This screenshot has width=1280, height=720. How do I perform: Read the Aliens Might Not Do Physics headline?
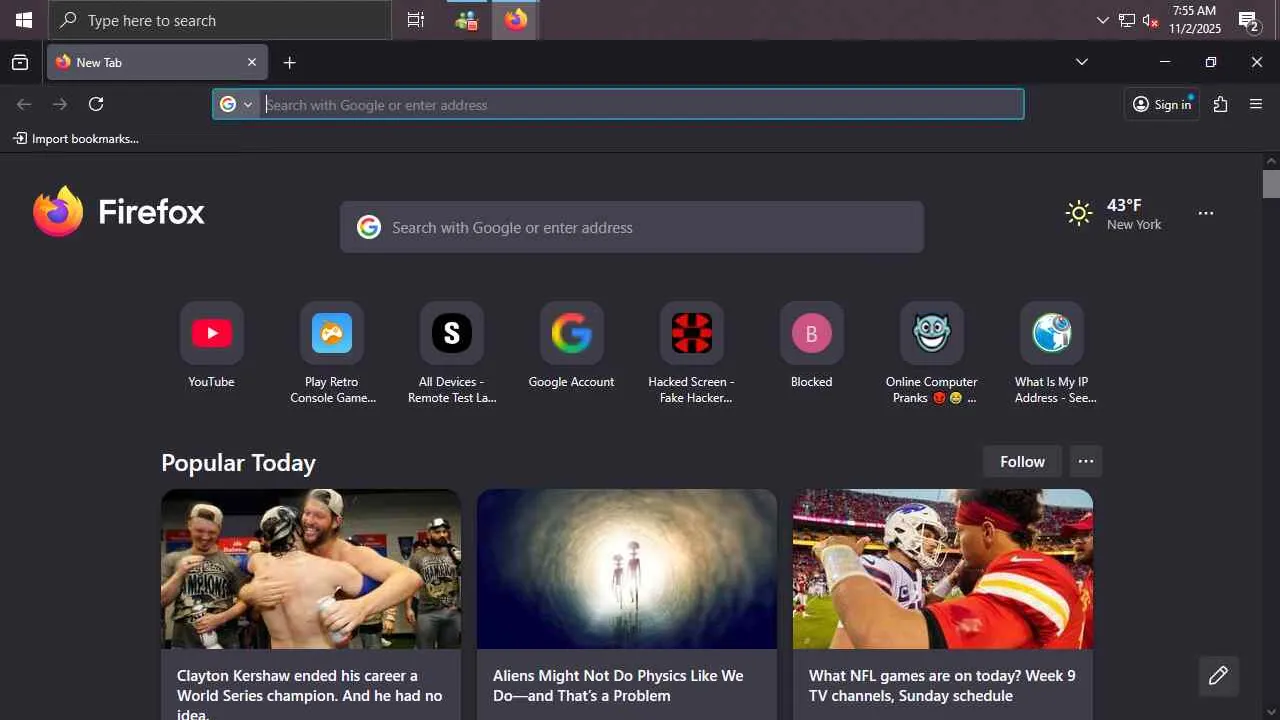tap(618, 686)
